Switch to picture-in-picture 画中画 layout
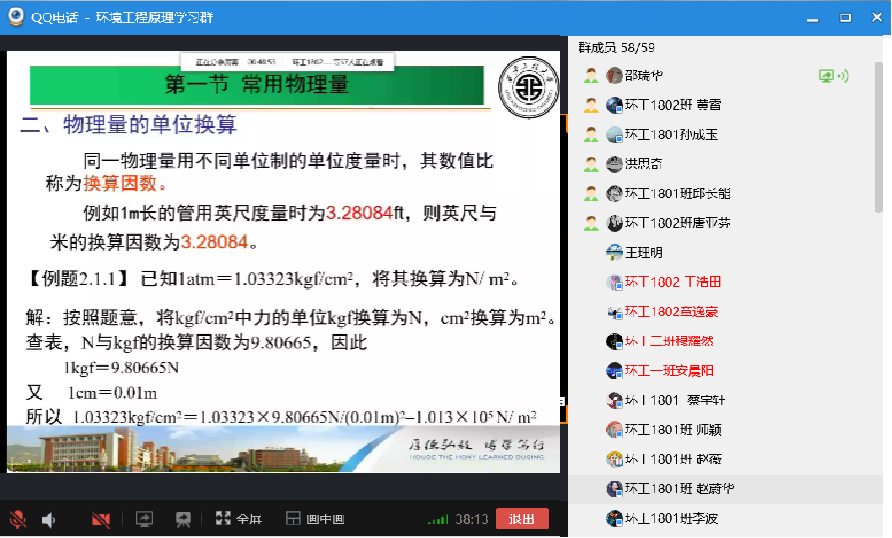The width and height of the screenshot is (892, 538). pyautogui.click(x=315, y=519)
